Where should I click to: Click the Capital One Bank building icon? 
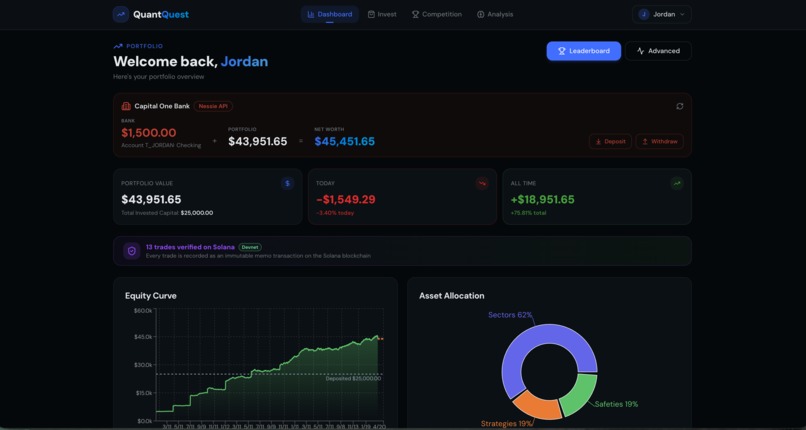tap(126, 106)
